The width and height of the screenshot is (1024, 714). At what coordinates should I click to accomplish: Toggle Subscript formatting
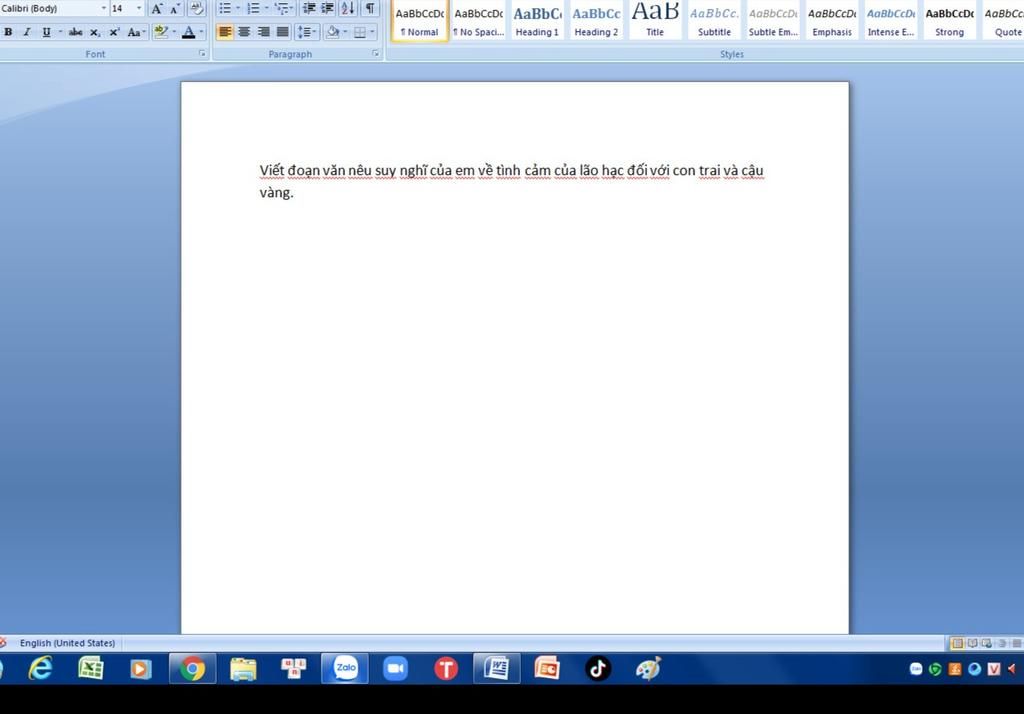pyautogui.click(x=95, y=31)
